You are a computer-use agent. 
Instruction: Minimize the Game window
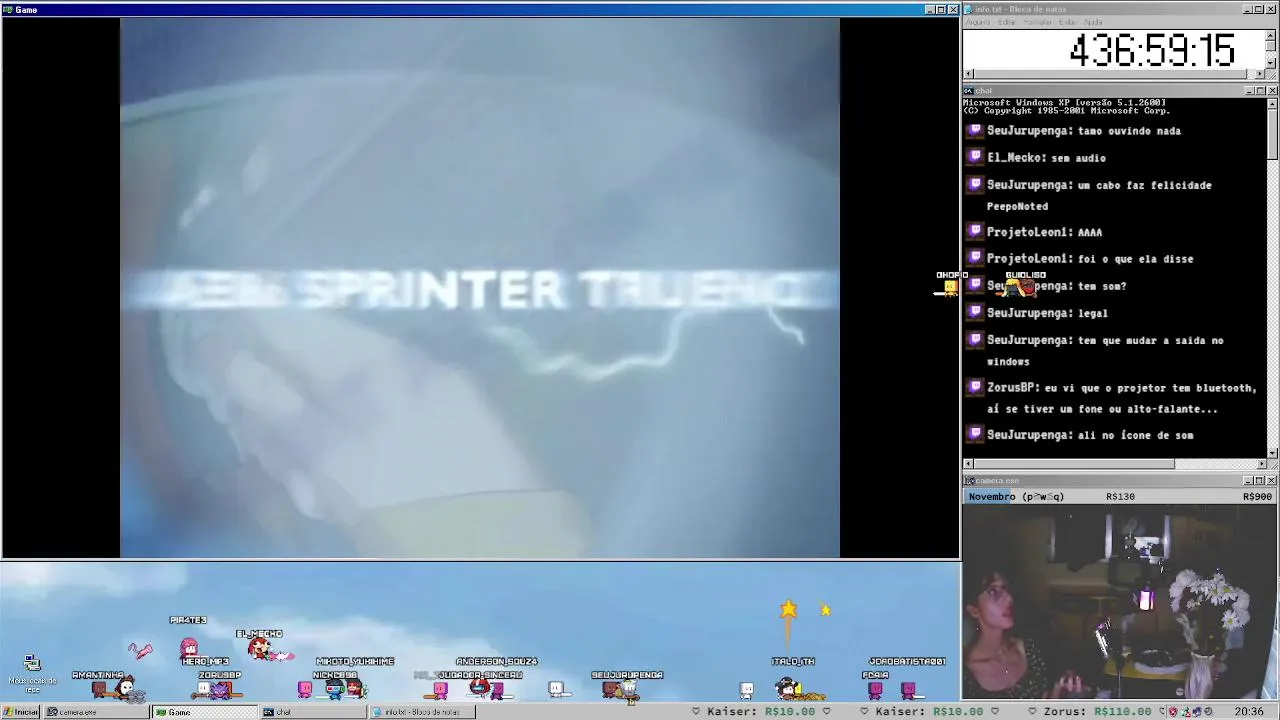tap(929, 9)
